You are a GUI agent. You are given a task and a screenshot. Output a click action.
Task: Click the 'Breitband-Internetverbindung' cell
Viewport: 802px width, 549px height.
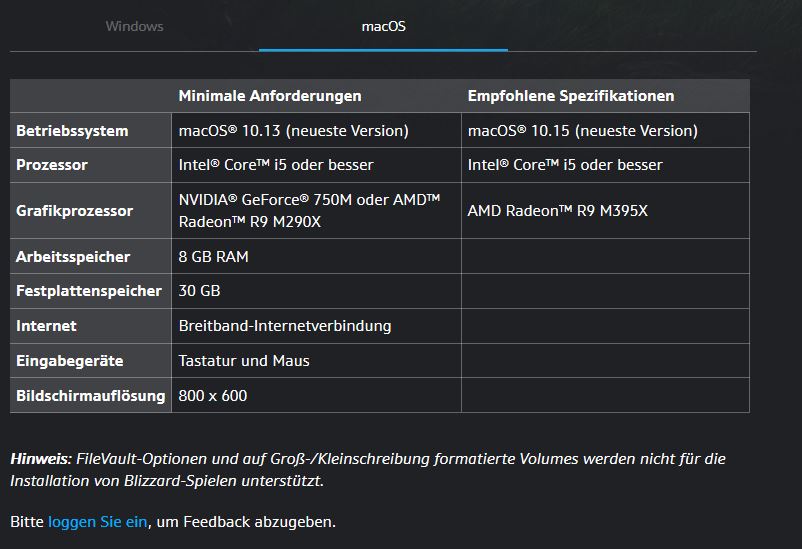[316, 326]
